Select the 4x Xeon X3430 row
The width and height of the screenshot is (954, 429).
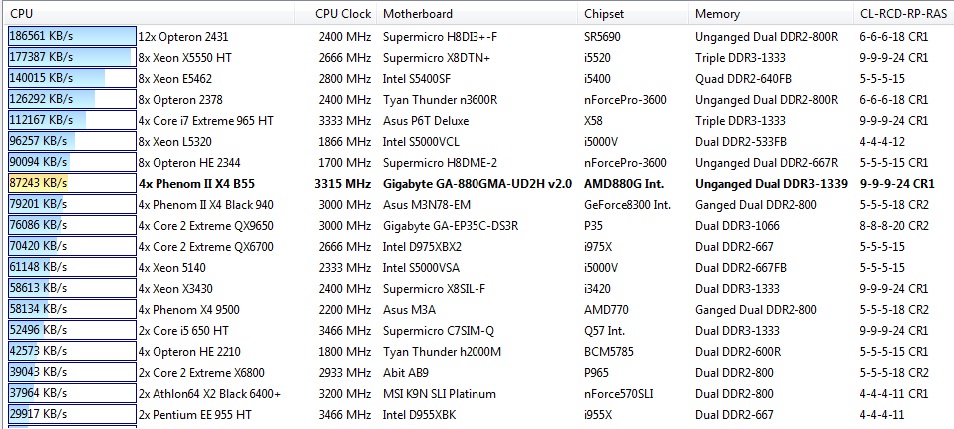180,288
